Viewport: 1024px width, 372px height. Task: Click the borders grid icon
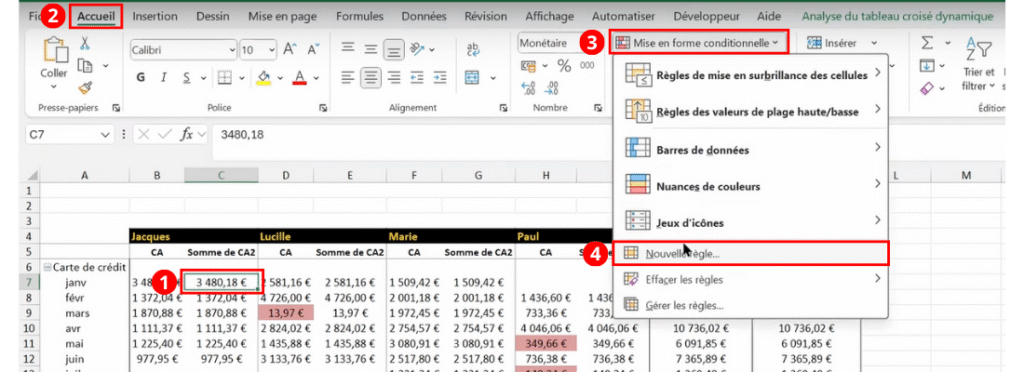(225, 78)
